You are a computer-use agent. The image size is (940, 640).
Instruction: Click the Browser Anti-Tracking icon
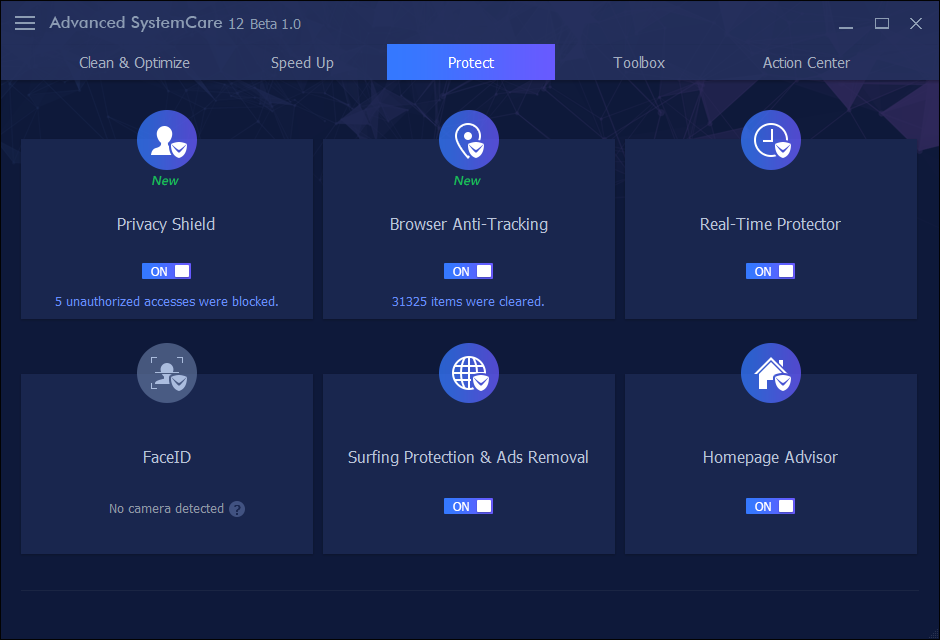click(469, 140)
